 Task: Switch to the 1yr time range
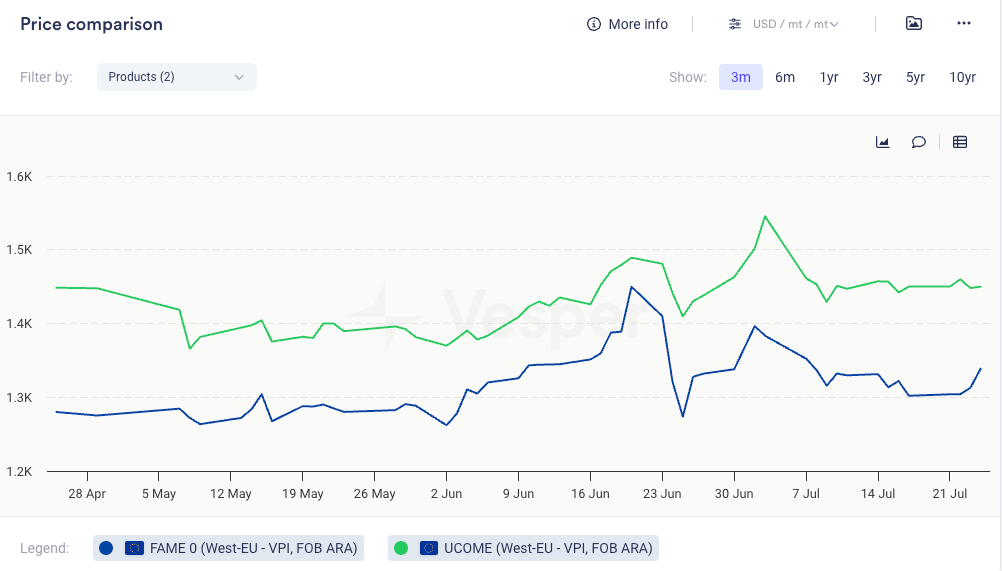[829, 77]
